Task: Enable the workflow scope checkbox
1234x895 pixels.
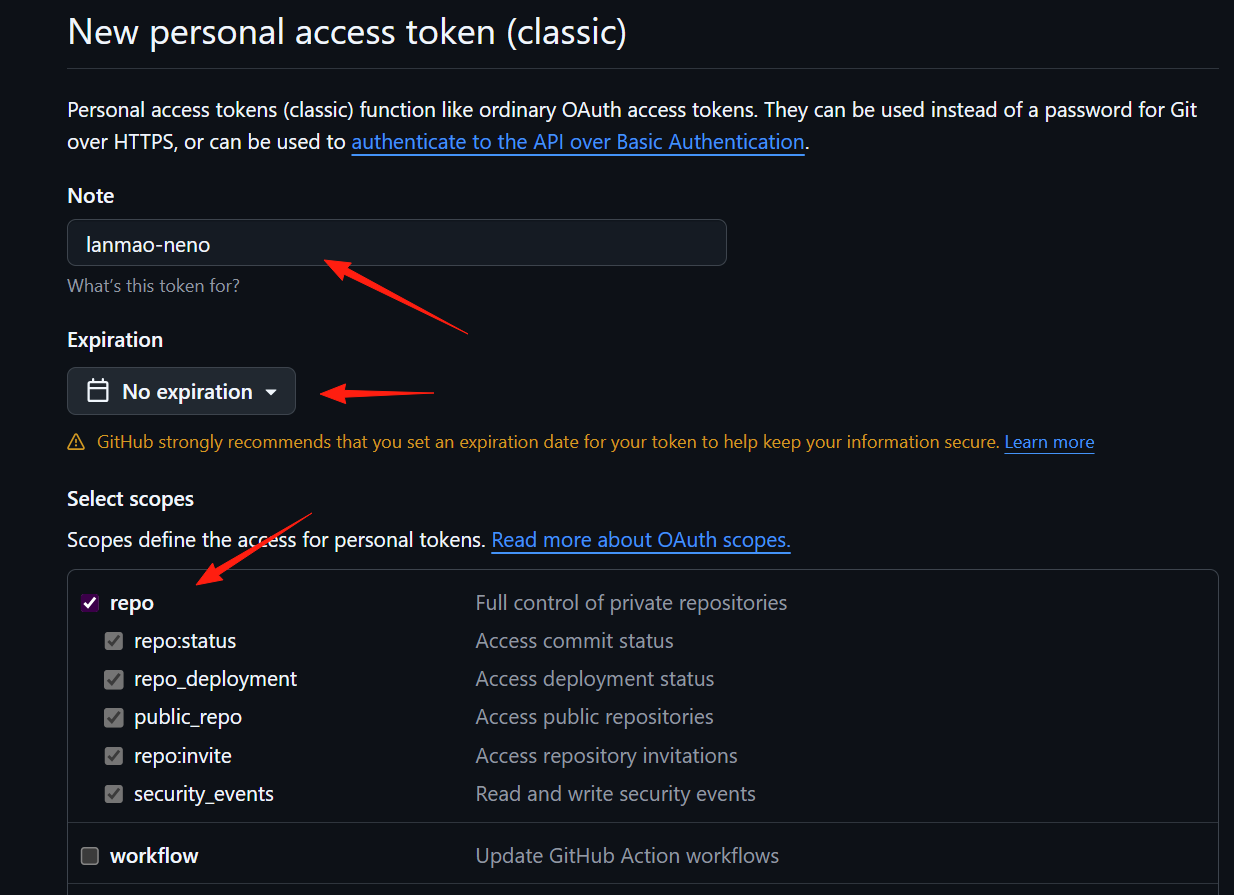Action: [x=90, y=856]
